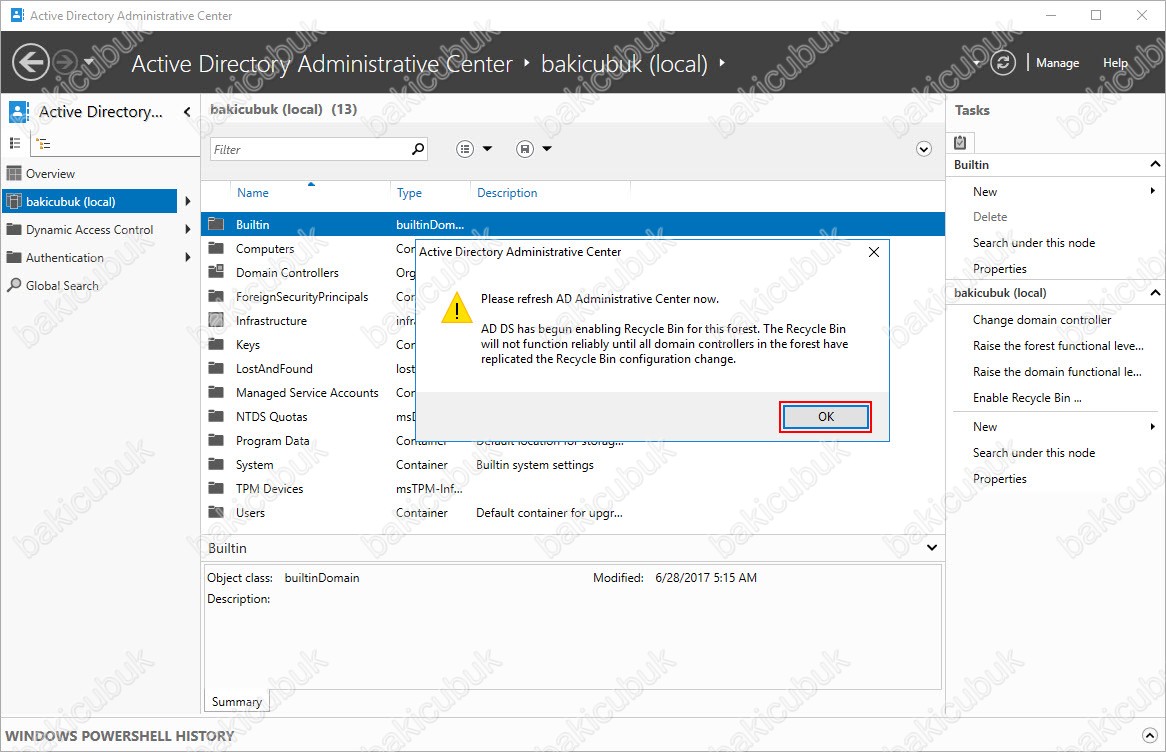Viewport: 1166px width, 752px height.
Task: Expand Authentication node arrow
Action: coord(187,257)
